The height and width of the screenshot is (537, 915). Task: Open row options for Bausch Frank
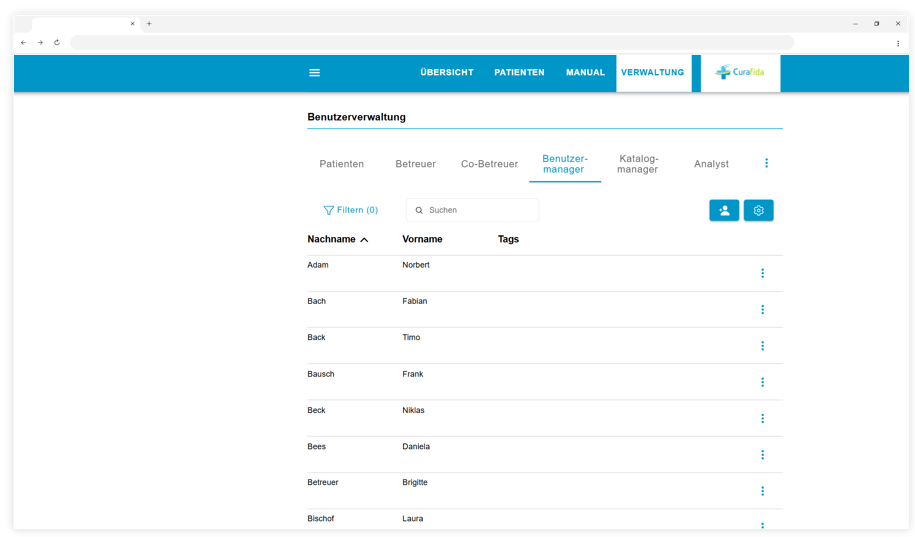click(x=762, y=382)
